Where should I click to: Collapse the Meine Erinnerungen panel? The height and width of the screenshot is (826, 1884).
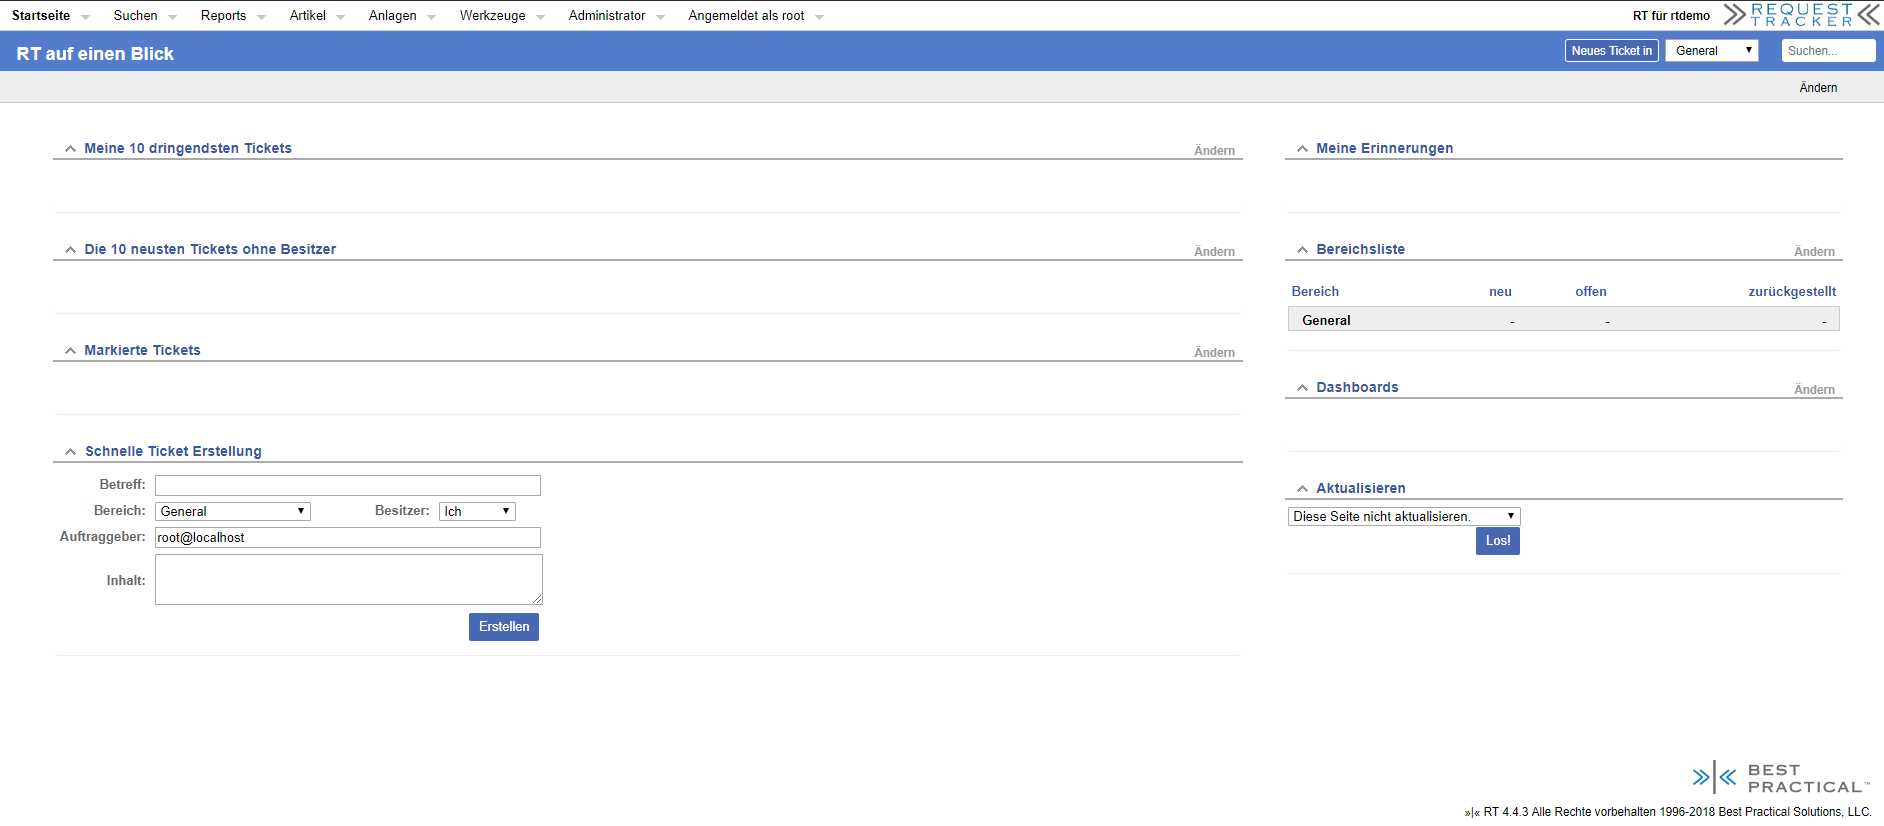click(x=1302, y=149)
